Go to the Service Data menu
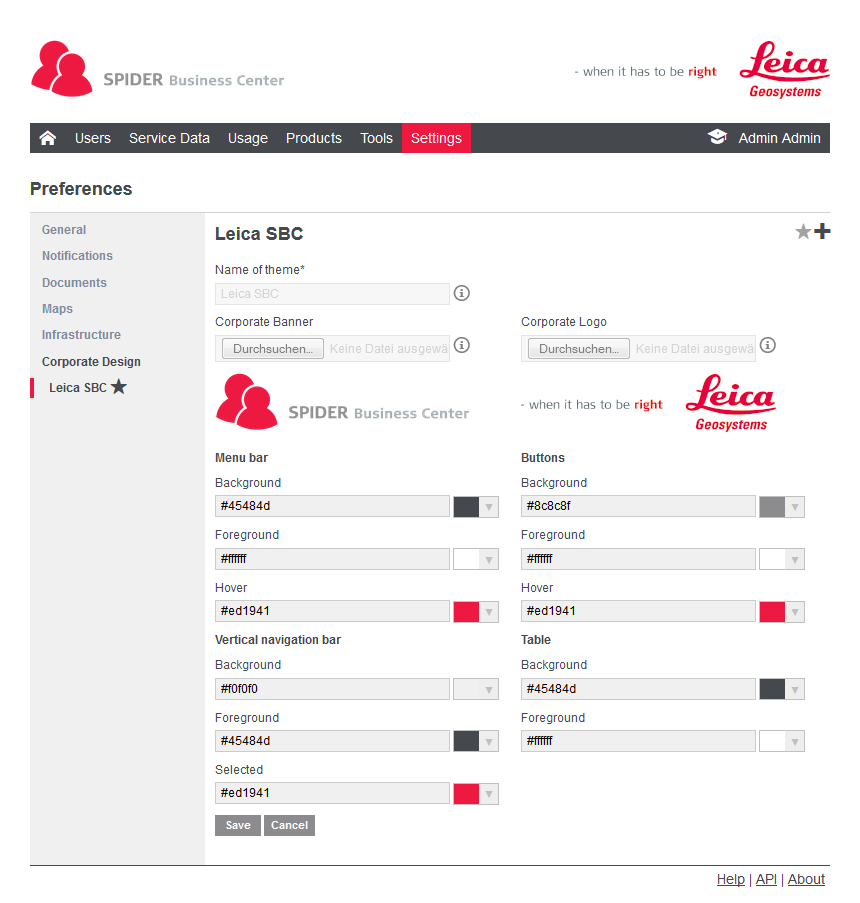 (169, 138)
